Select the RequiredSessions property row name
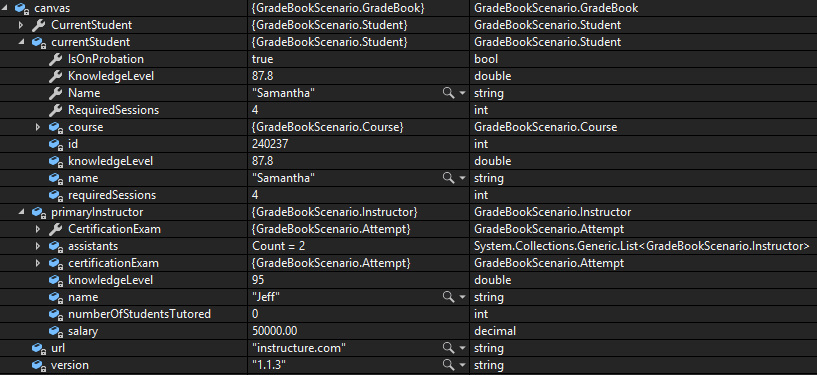The image size is (817, 375). coord(114,110)
